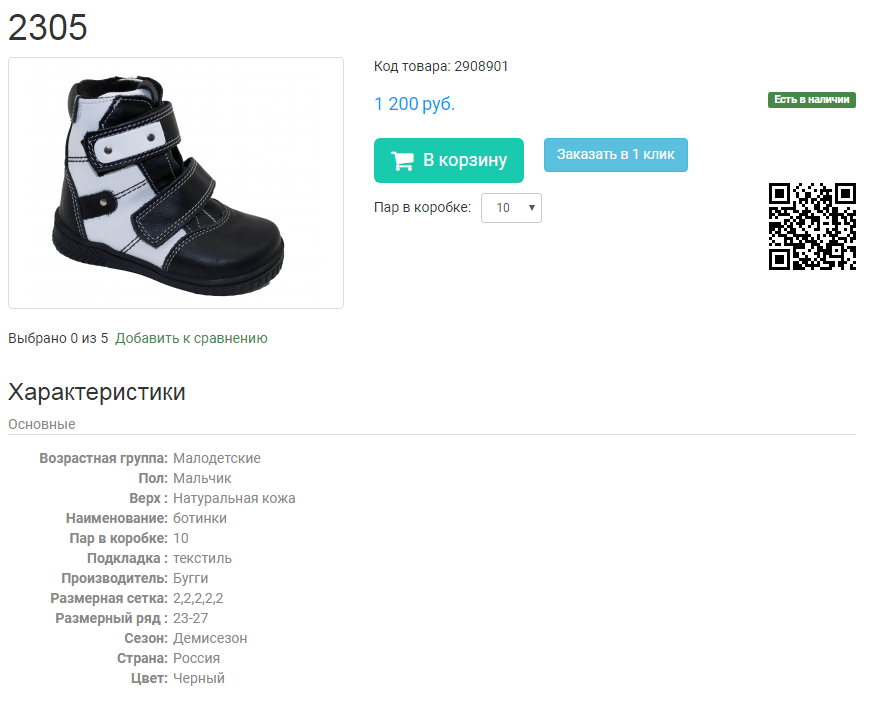Click the shopping cart icon in button
The width and height of the screenshot is (896, 711).
402,161
